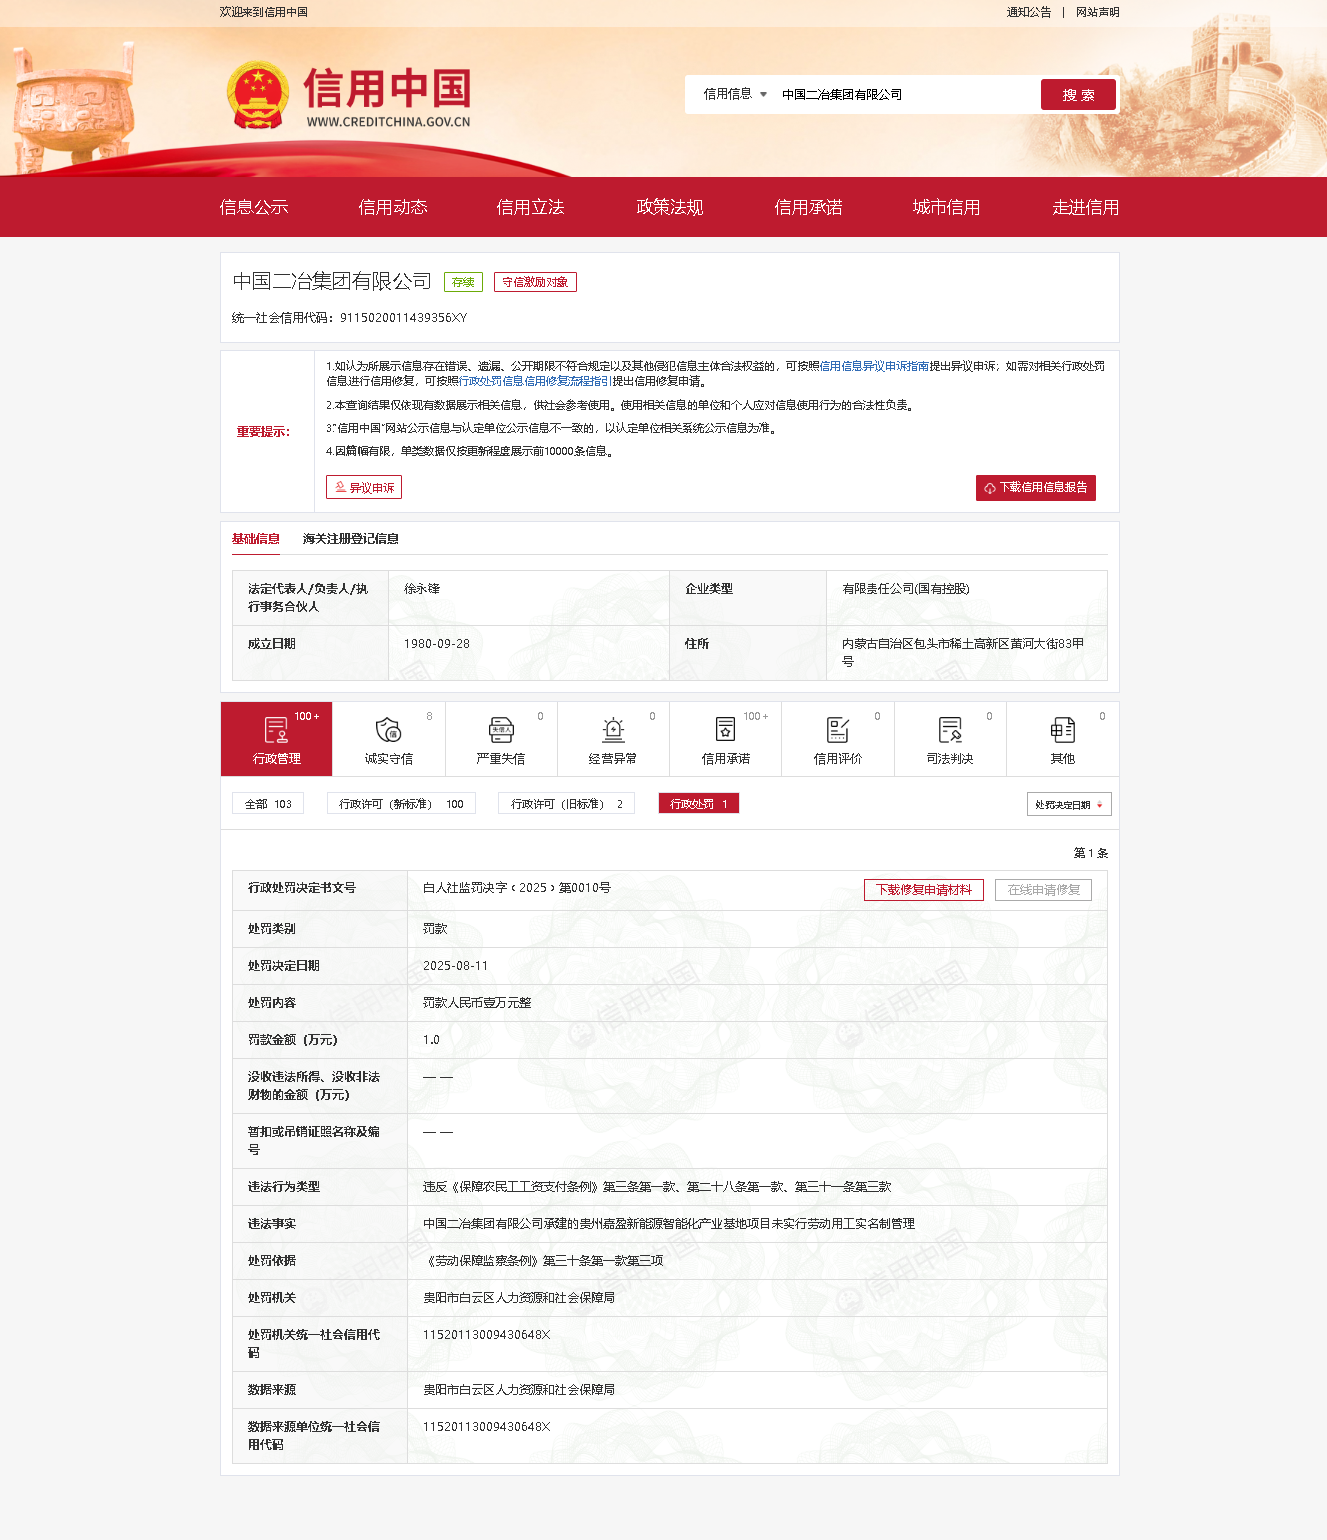This screenshot has height=1540, width=1327.
Task: Select the 行政处罚 1 filter
Action: 698,804
